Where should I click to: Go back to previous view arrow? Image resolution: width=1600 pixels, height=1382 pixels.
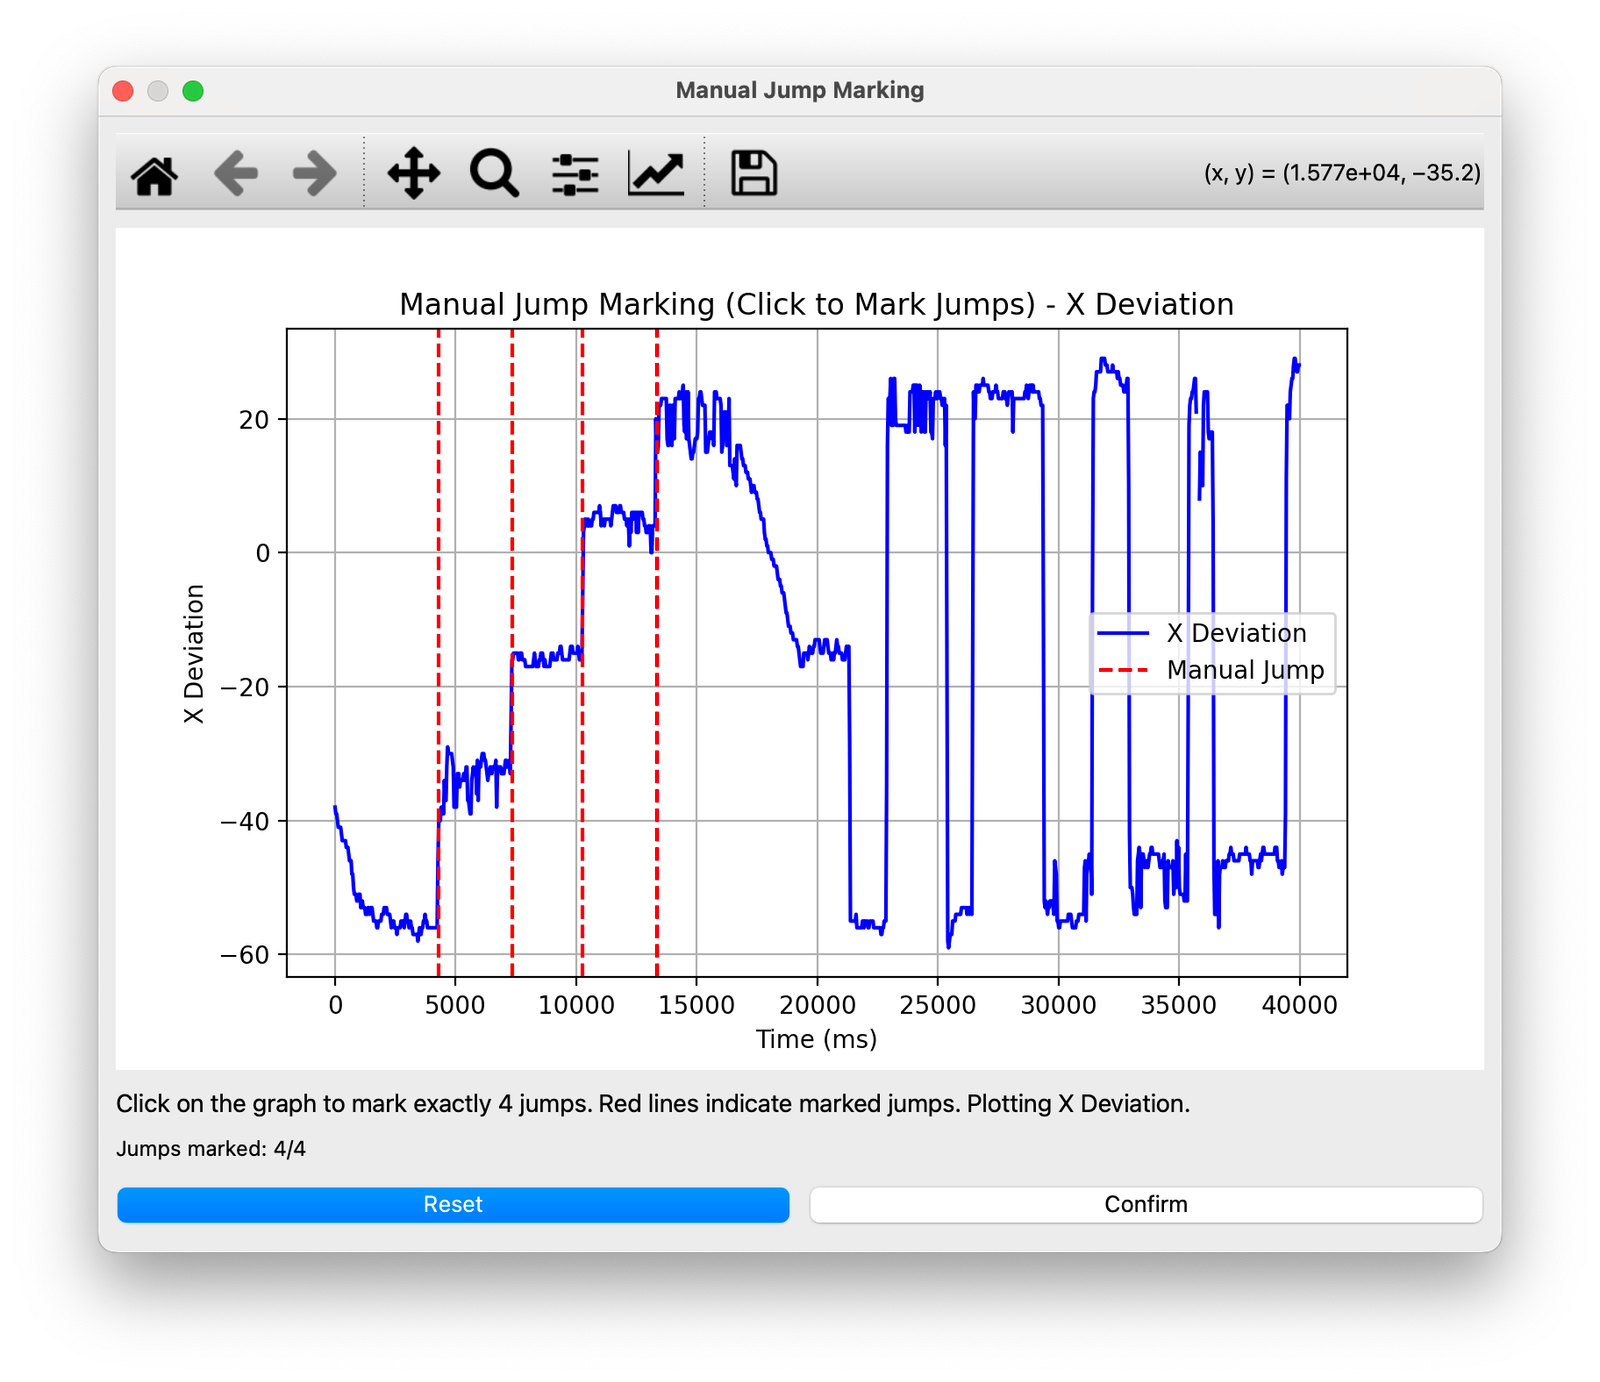click(x=236, y=174)
